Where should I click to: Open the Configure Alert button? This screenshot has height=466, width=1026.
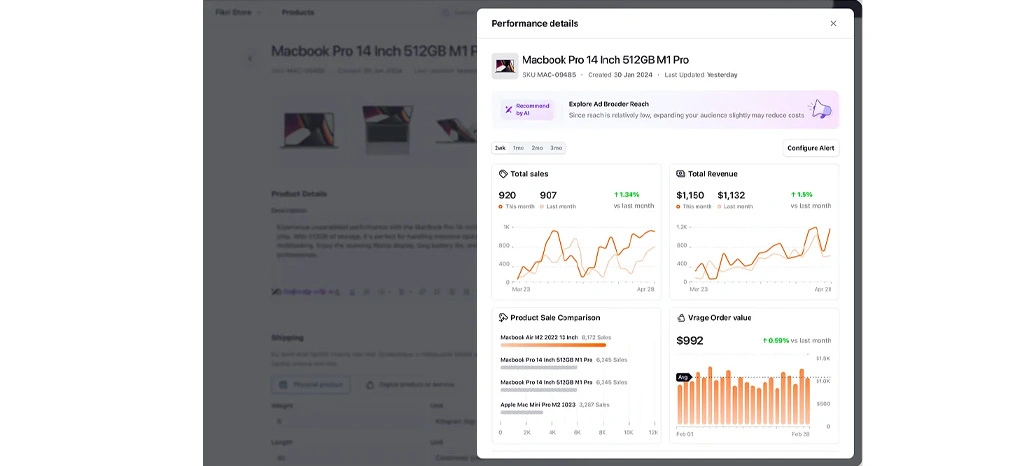click(x=811, y=148)
